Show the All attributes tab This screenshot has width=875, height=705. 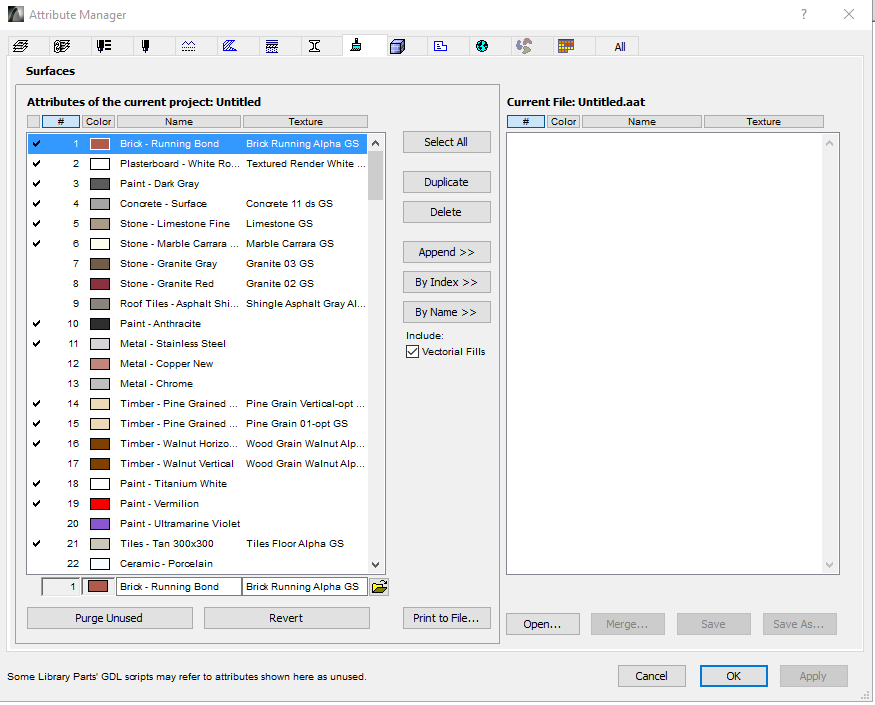tap(619, 47)
